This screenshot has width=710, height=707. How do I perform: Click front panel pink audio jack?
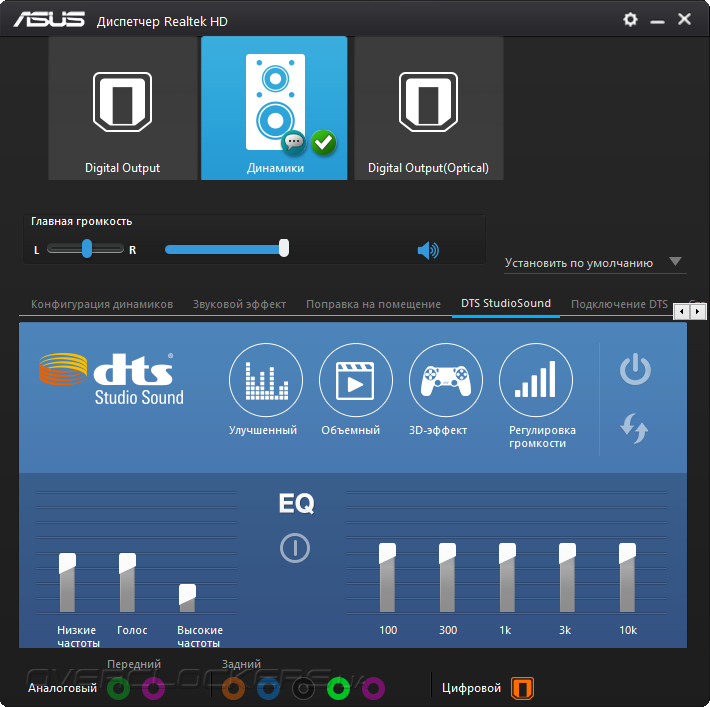(154, 688)
